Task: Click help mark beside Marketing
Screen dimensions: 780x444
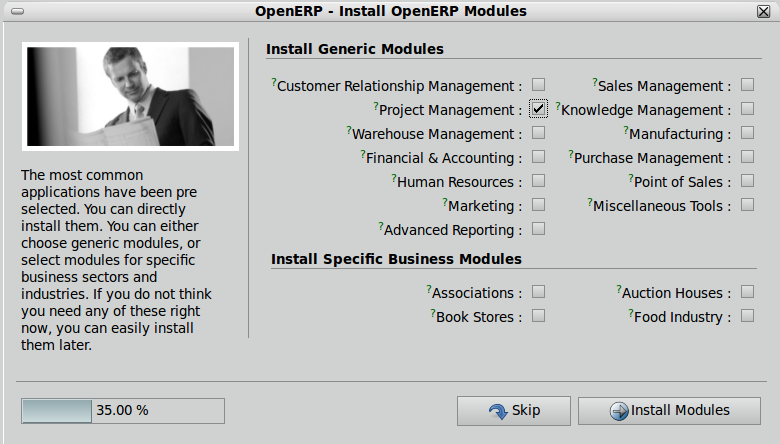Action: point(445,202)
